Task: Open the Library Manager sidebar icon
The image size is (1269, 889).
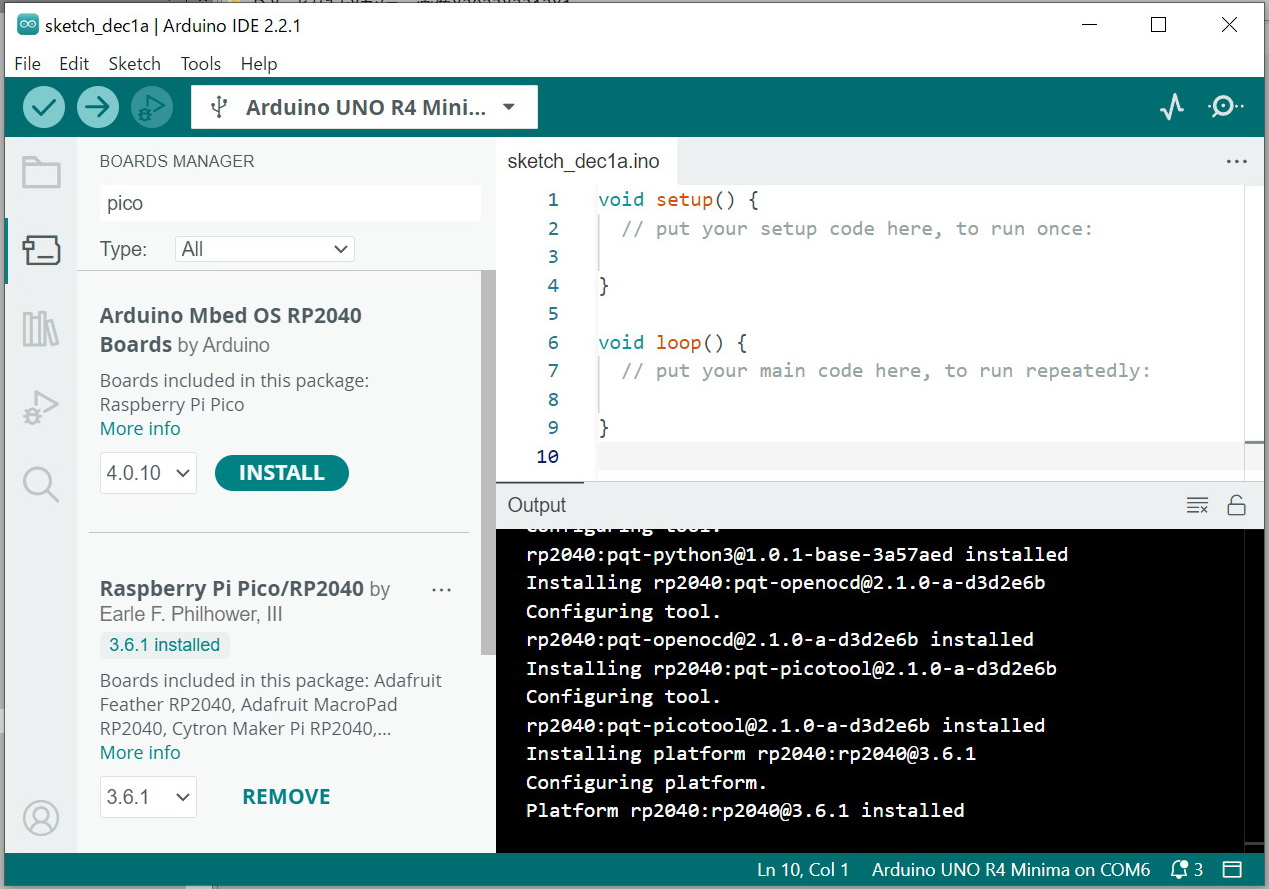Action: (x=41, y=328)
